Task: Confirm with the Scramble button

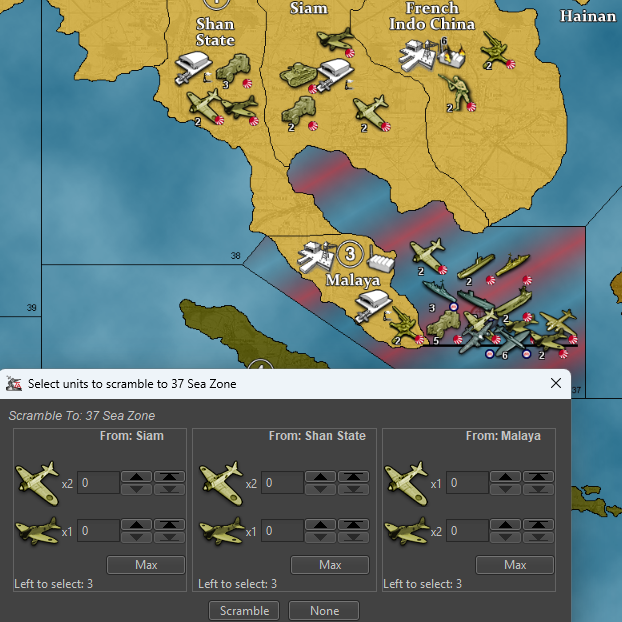Action: (245, 610)
